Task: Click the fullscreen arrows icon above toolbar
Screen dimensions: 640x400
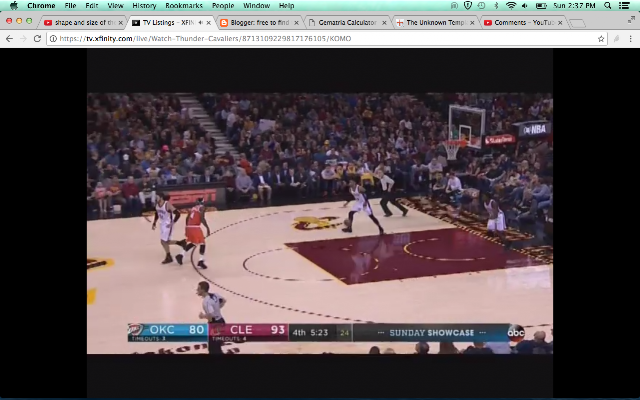Action: (x=631, y=20)
